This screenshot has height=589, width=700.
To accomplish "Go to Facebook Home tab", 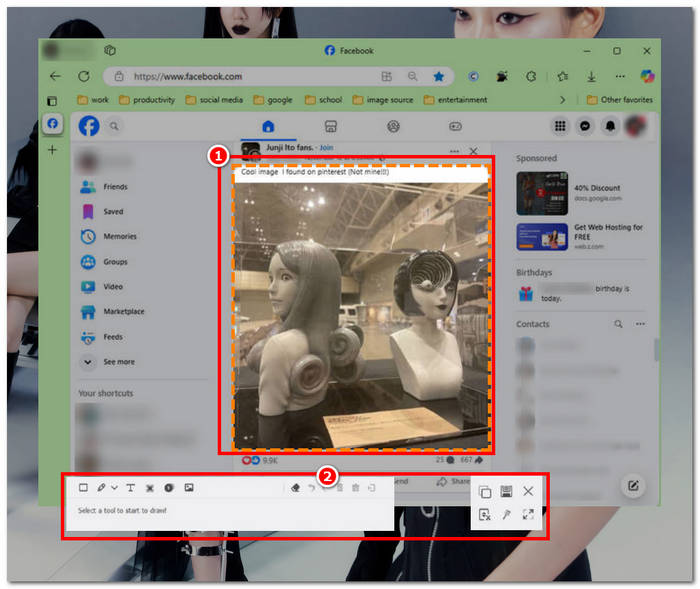I will pos(268,127).
